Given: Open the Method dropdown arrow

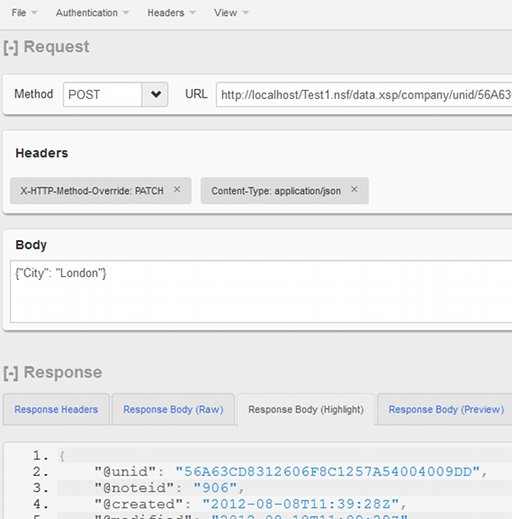Looking at the screenshot, I should (x=155, y=94).
